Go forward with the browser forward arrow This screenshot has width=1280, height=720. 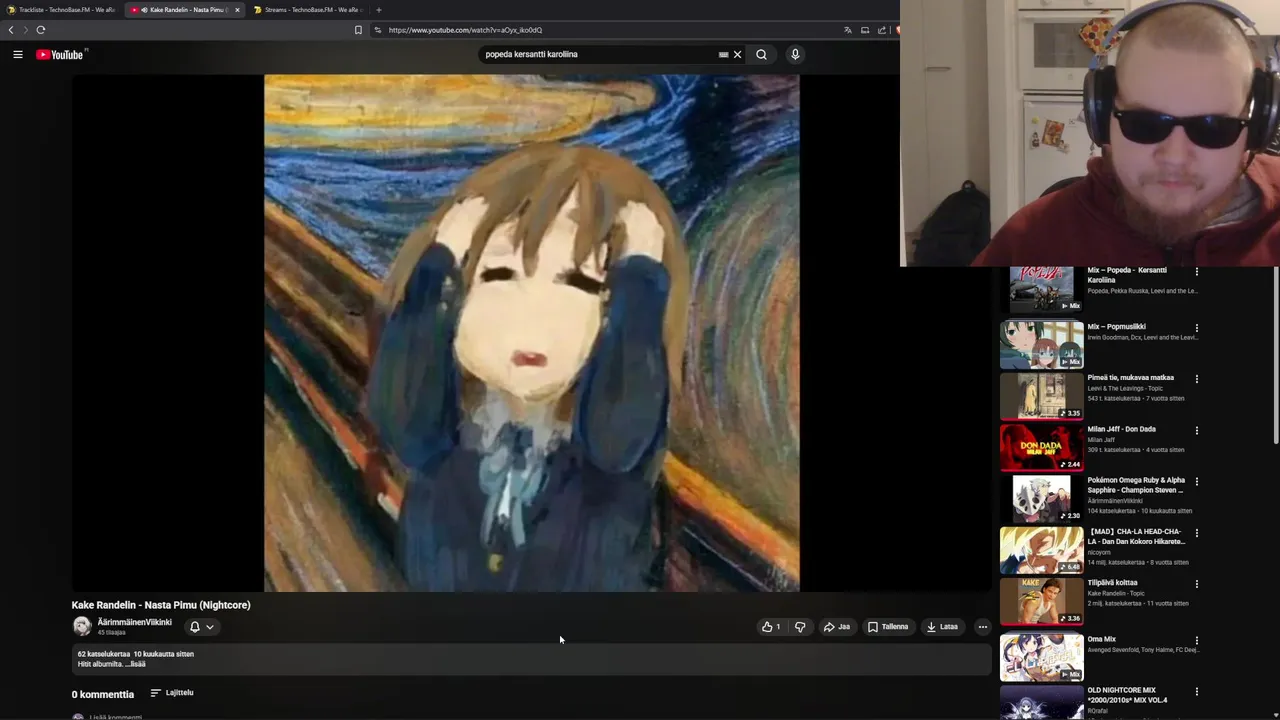25,30
